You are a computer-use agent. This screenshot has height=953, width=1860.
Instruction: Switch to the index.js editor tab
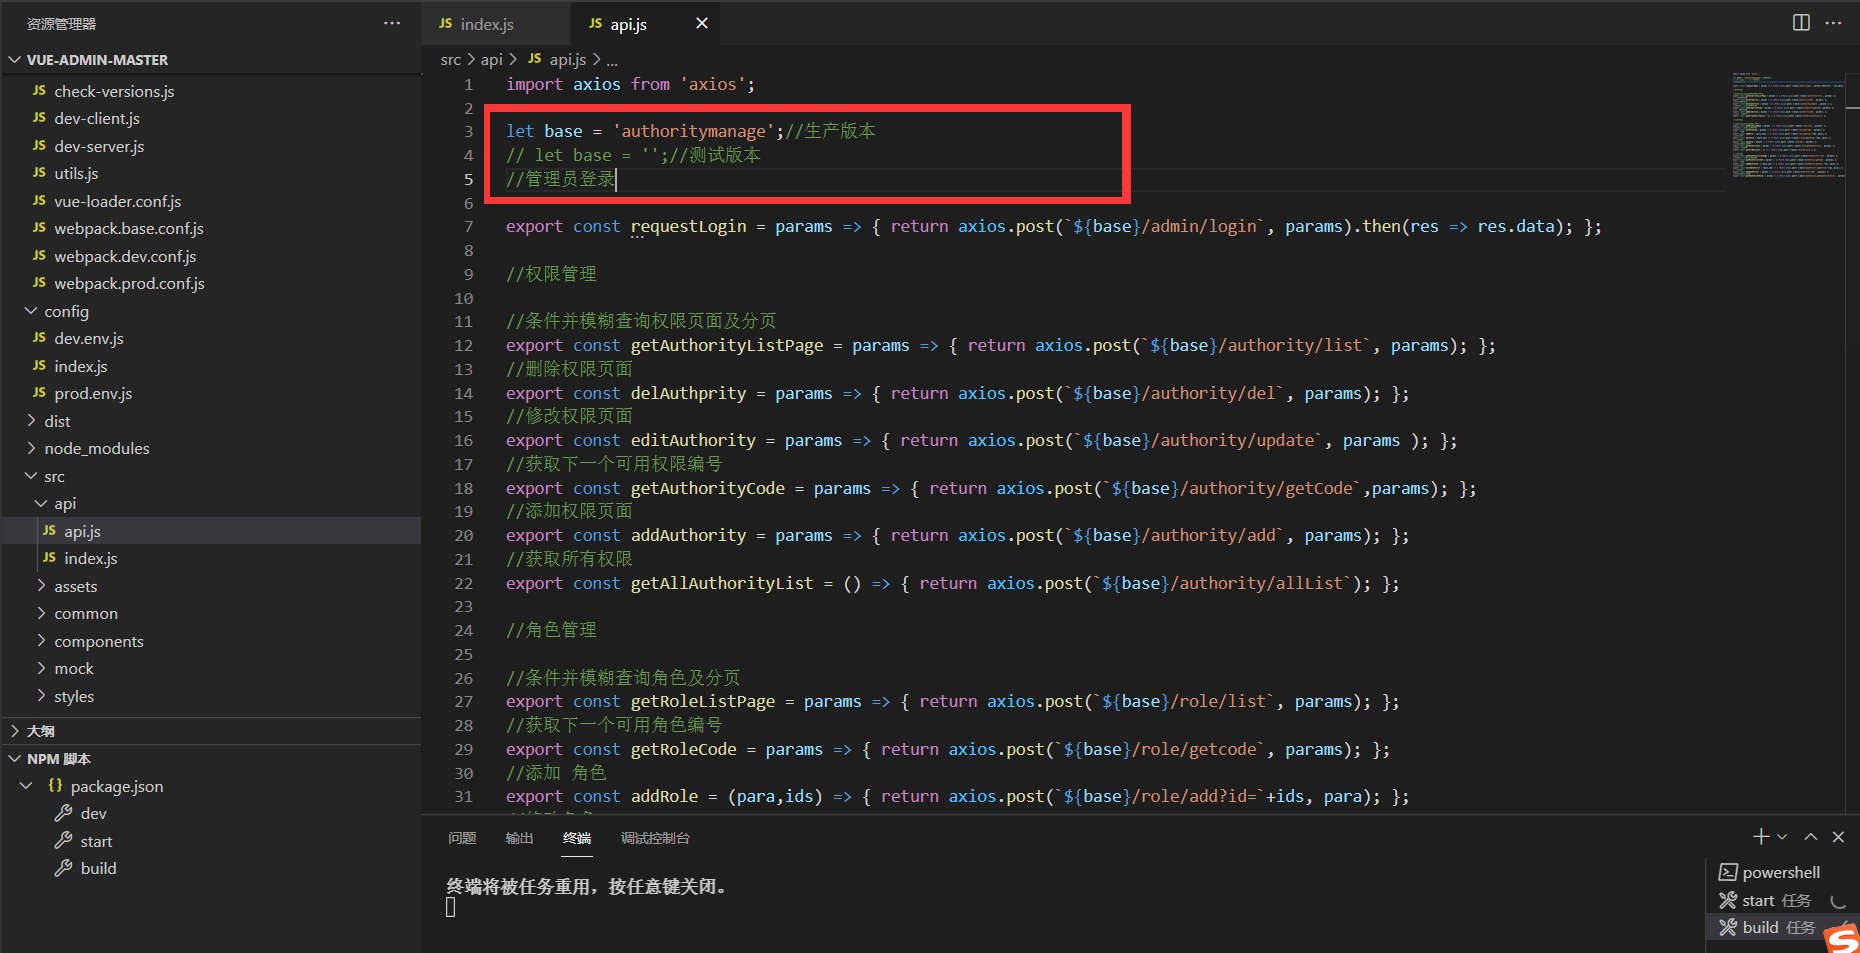point(496,23)
